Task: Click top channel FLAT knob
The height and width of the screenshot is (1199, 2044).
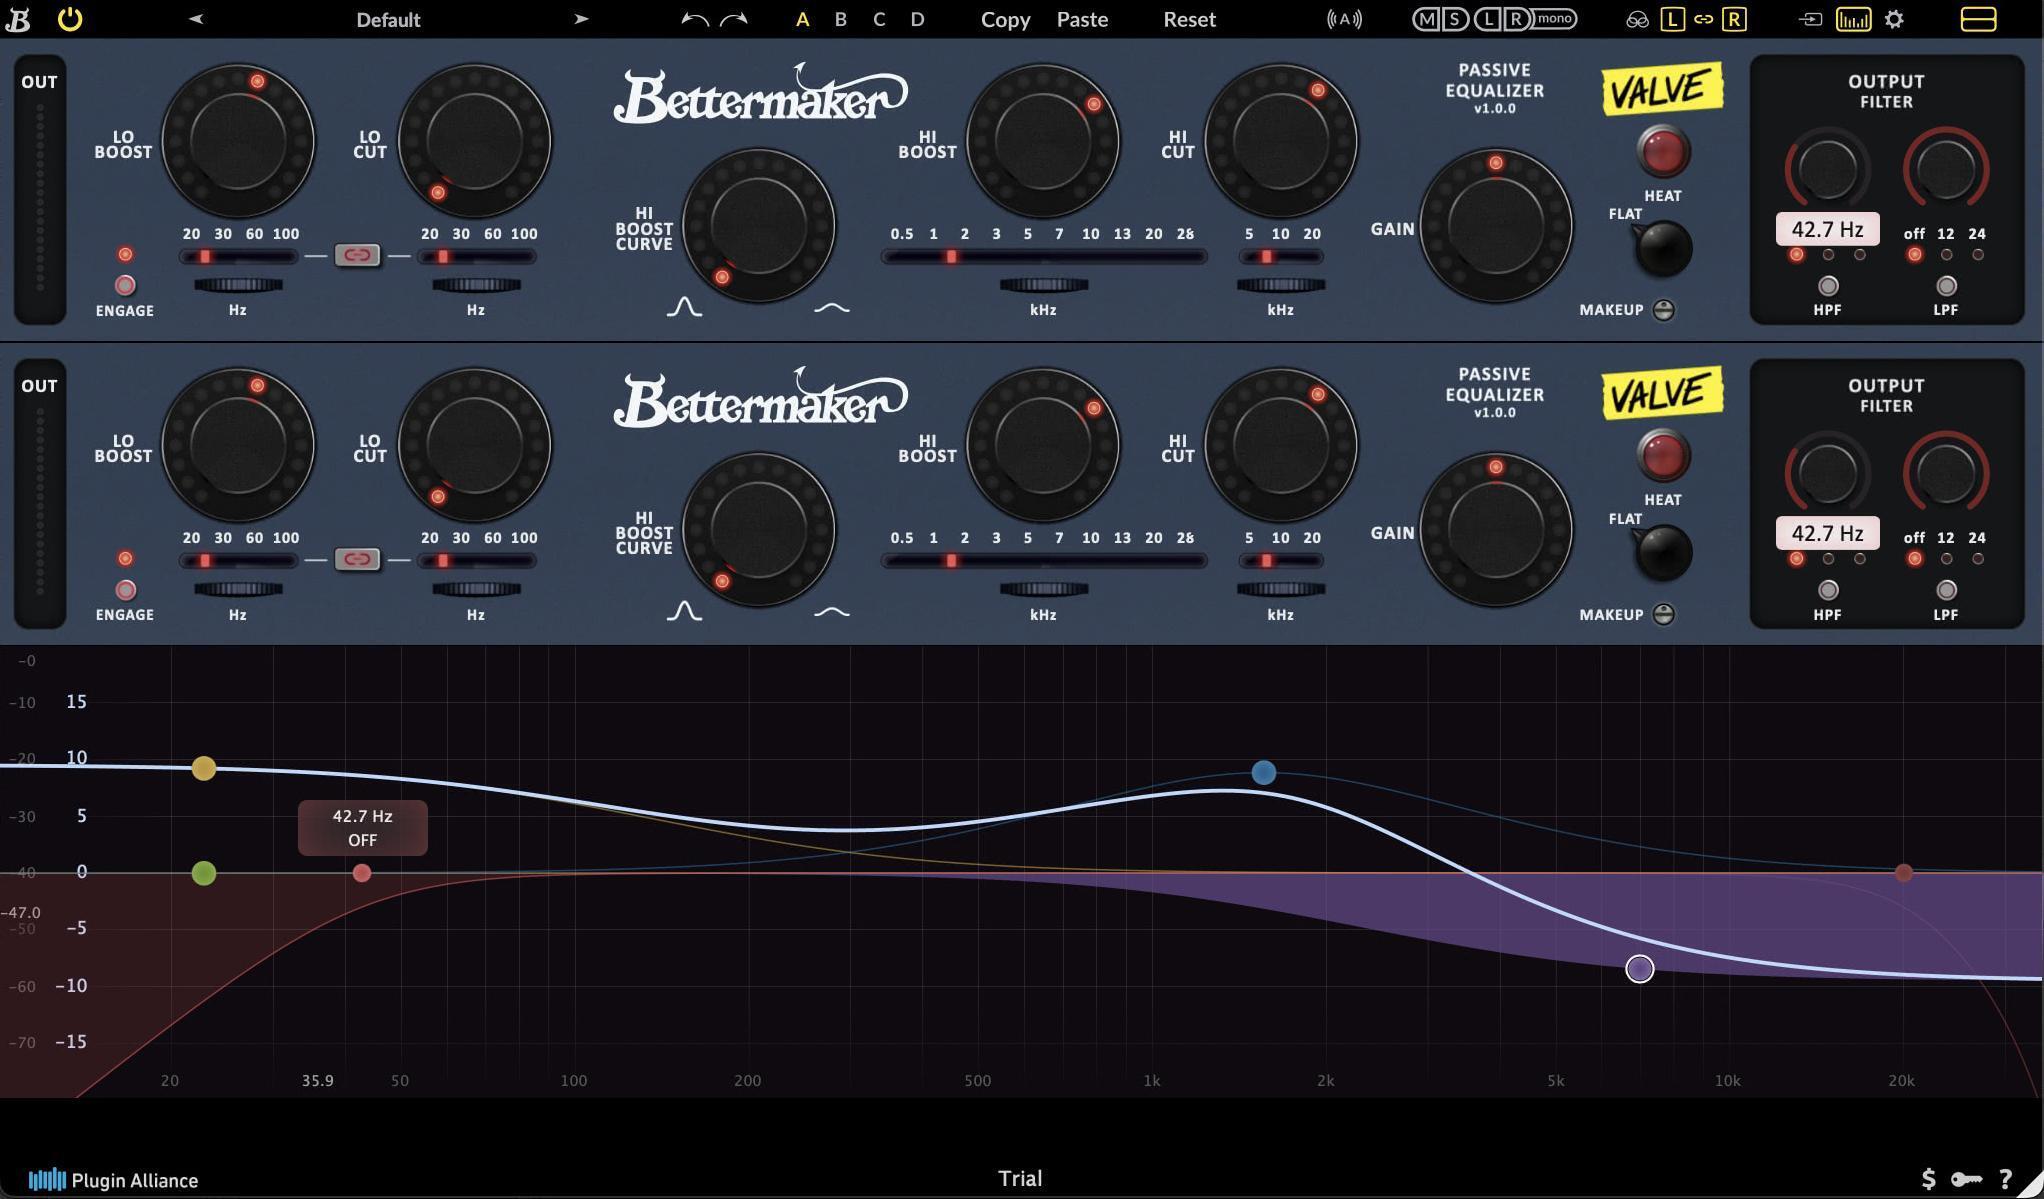Action: 1663,248
